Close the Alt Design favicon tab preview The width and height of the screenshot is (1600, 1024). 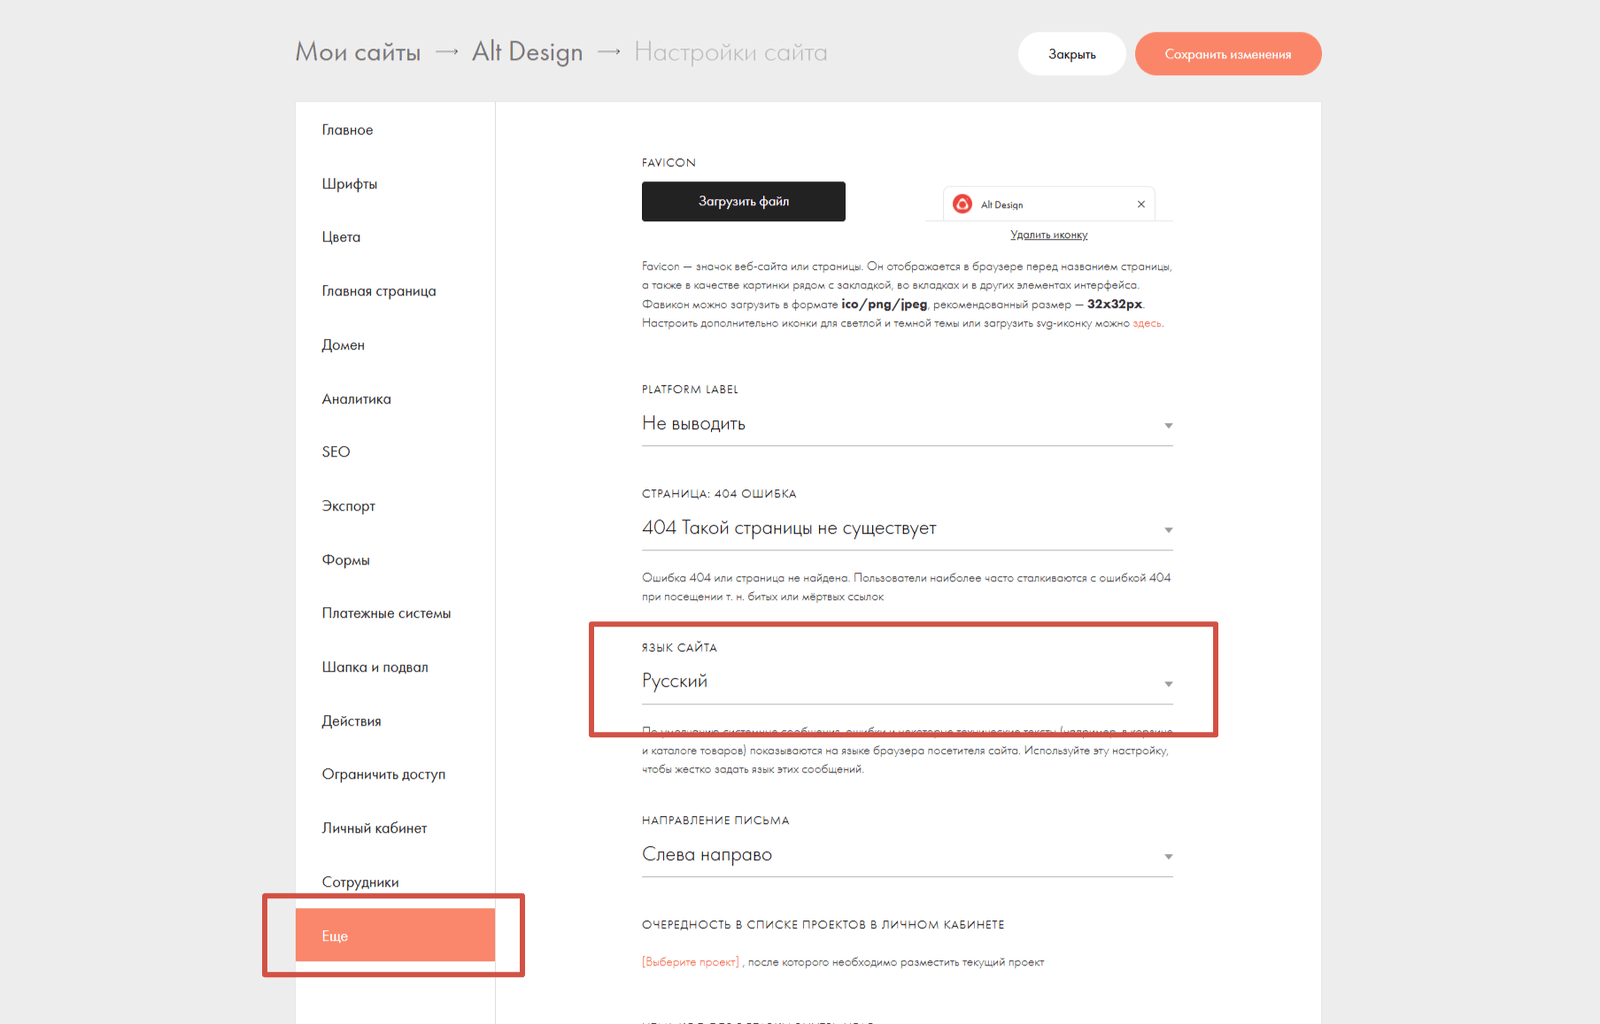coord(1141,204)
